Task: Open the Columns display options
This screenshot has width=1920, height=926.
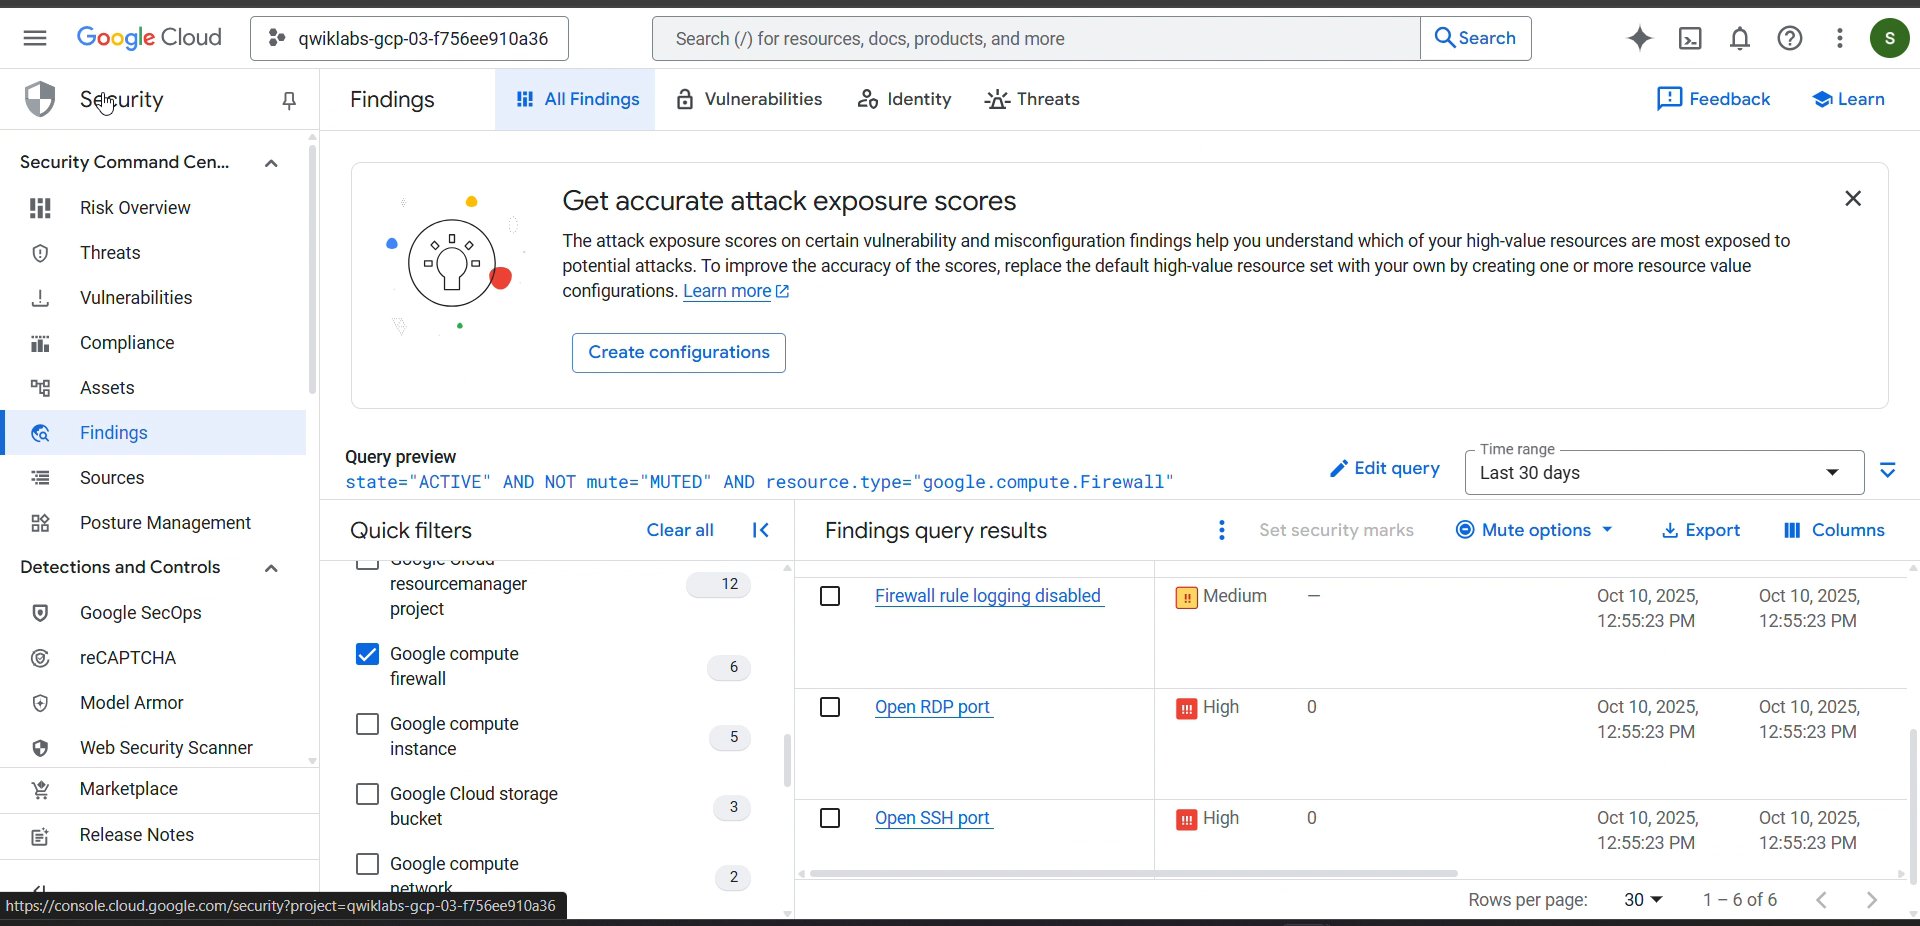Action: tap(1834, 530)
